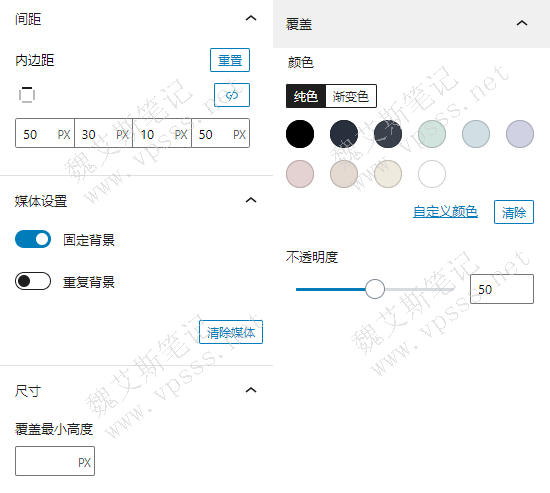Viewport: 550px width, 493px height.
Task: Pick the pure black color swatch
Action: pyautogui.click(x=300, y=134)
